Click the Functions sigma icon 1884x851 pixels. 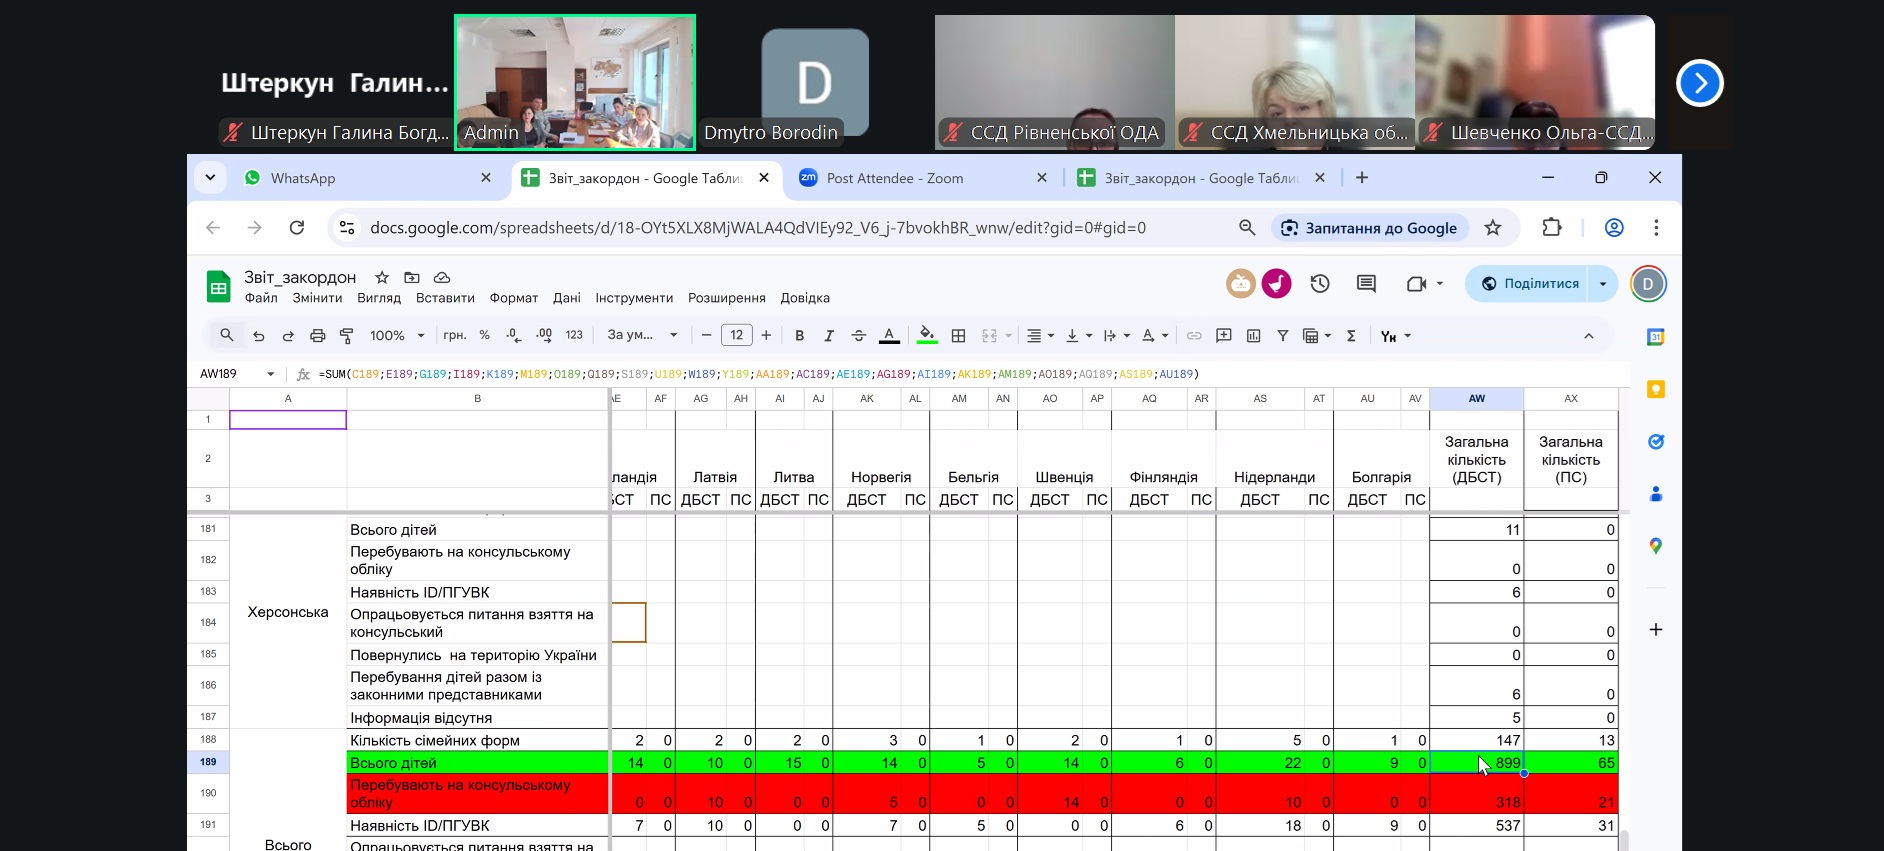(x=1351, y=336)
